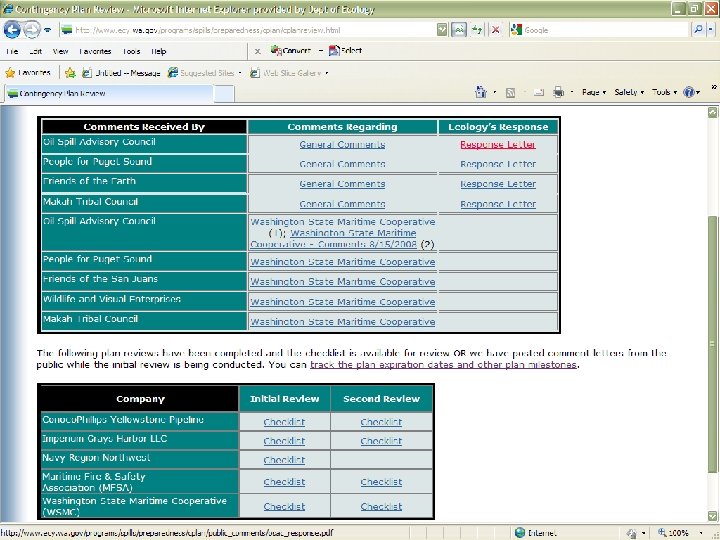Open the Untitled – Message favorite
The height and width of the screenshot is (540, 720).
pyautogui.click(x=121, y=73)
